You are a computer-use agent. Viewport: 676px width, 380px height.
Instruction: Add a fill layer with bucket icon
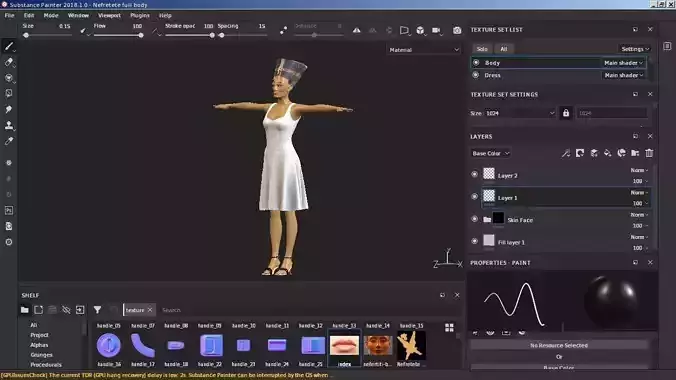pos(607,153)
